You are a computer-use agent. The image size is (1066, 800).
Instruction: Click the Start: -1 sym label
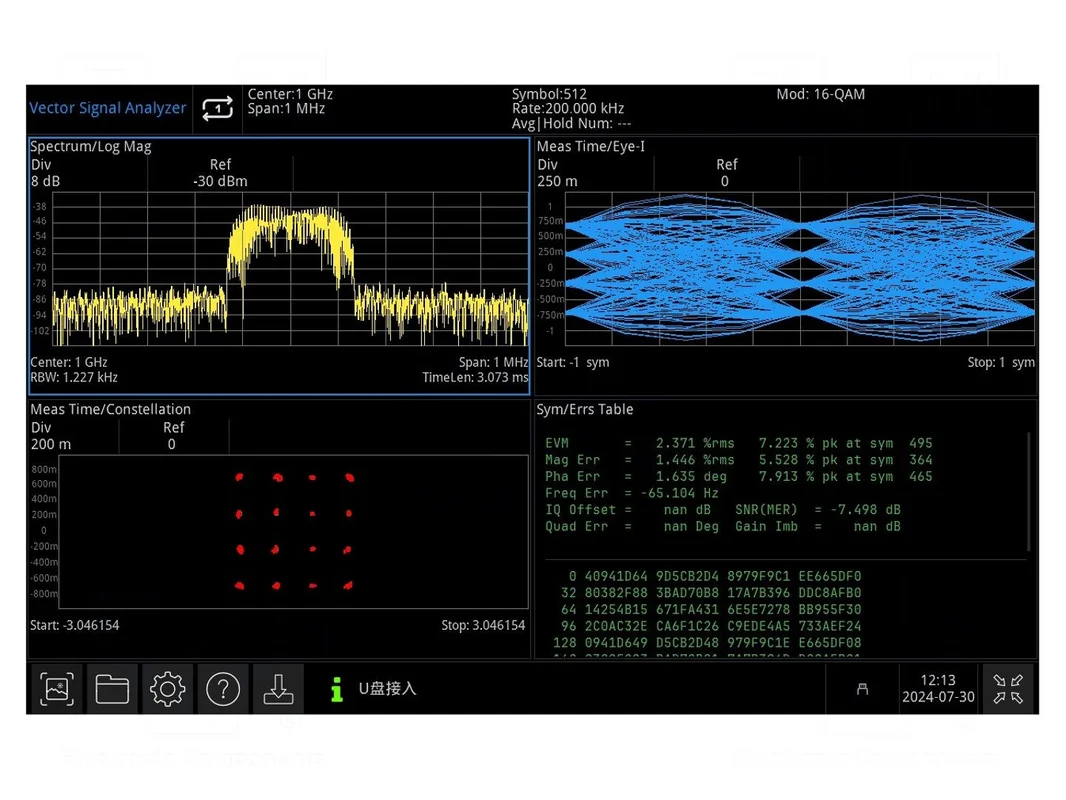pyautogui.click(x=572, y=362)
